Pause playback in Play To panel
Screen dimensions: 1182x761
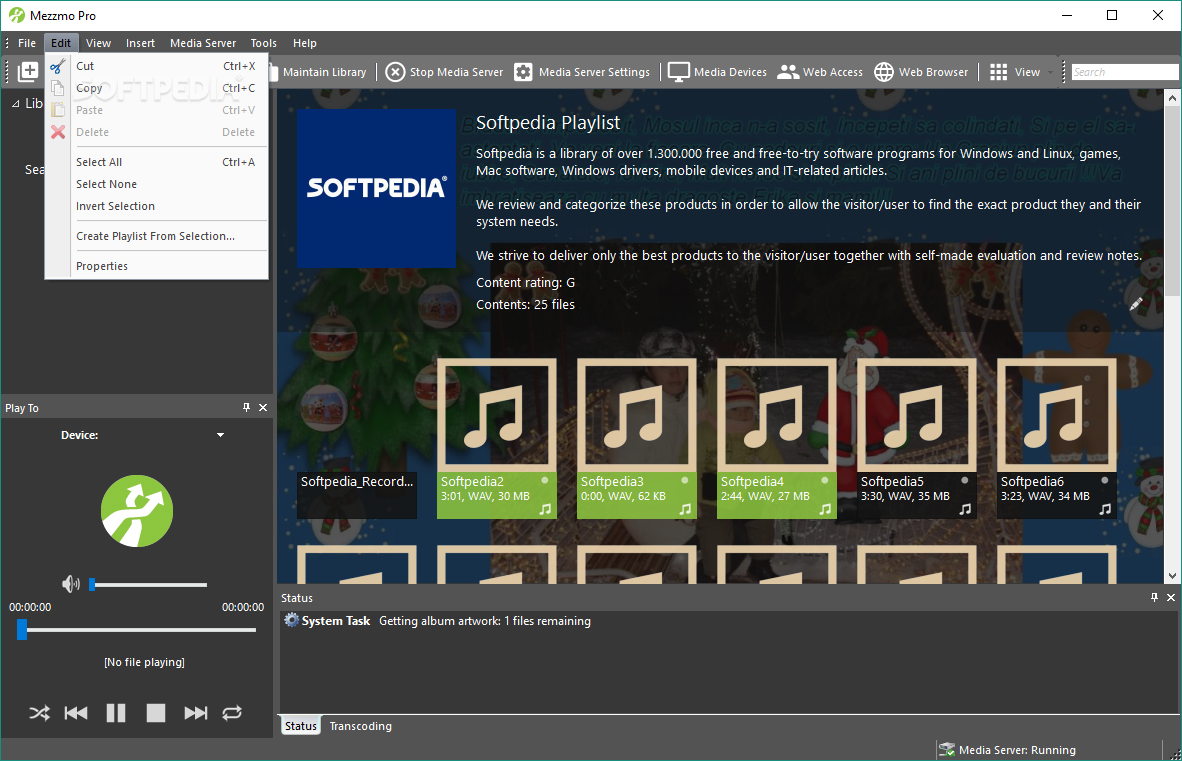[x=116, y=713]
